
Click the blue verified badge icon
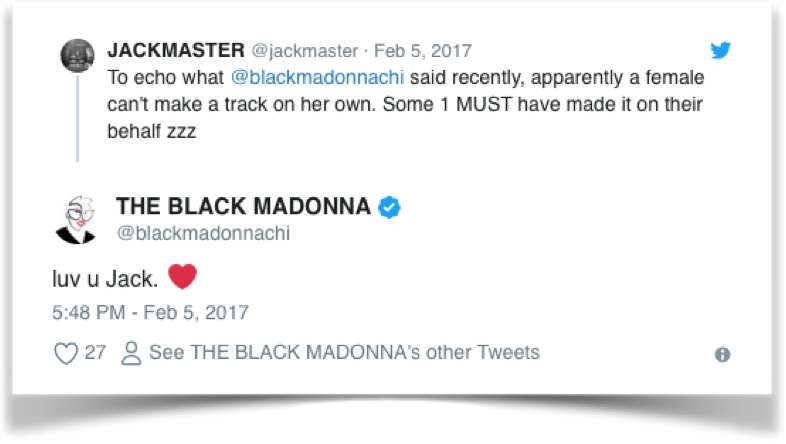pyautogui.click(x=390, y=207)
